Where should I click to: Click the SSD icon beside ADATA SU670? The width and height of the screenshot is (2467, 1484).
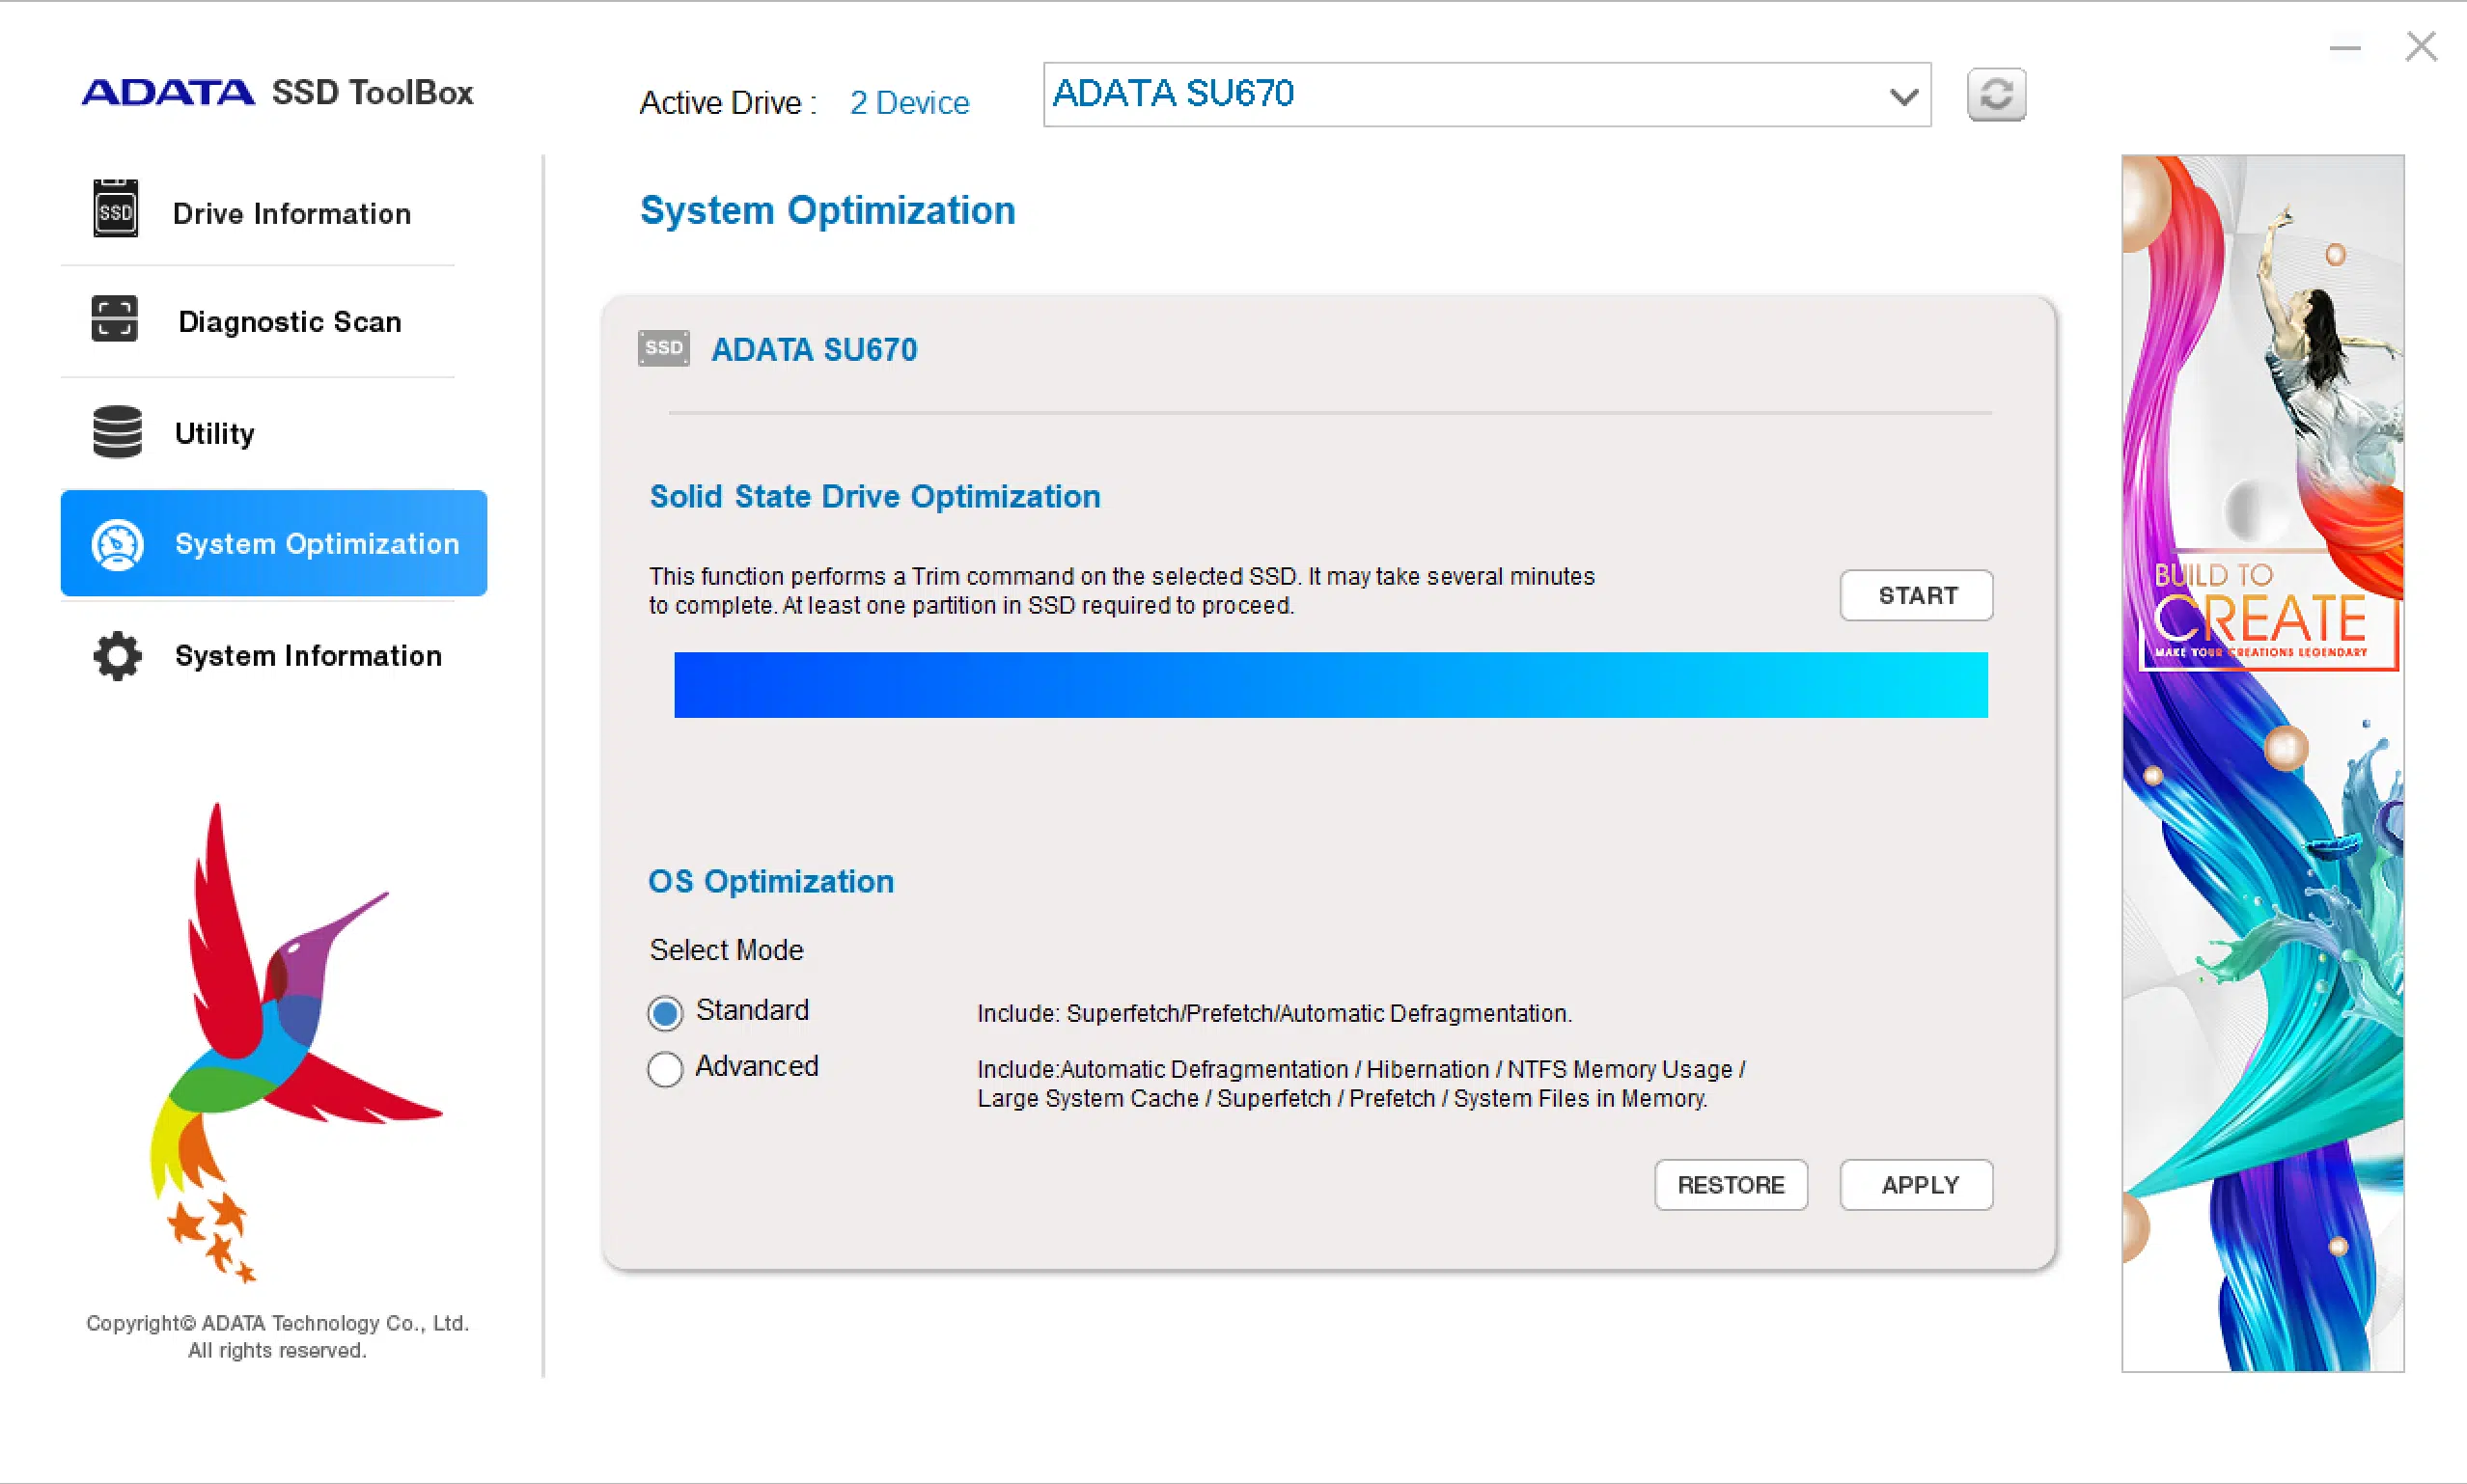(664, 348)
